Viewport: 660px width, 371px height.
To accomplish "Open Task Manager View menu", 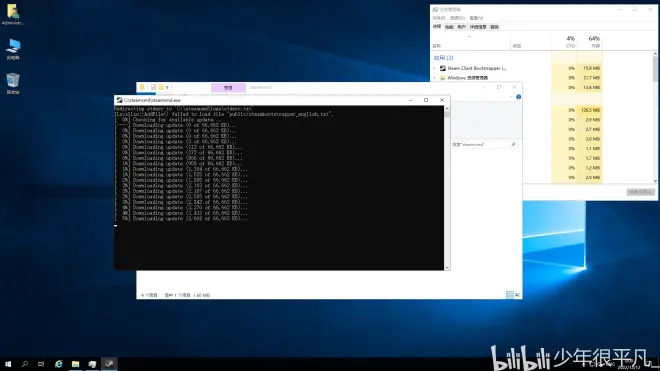I will [x=476, y=18].
